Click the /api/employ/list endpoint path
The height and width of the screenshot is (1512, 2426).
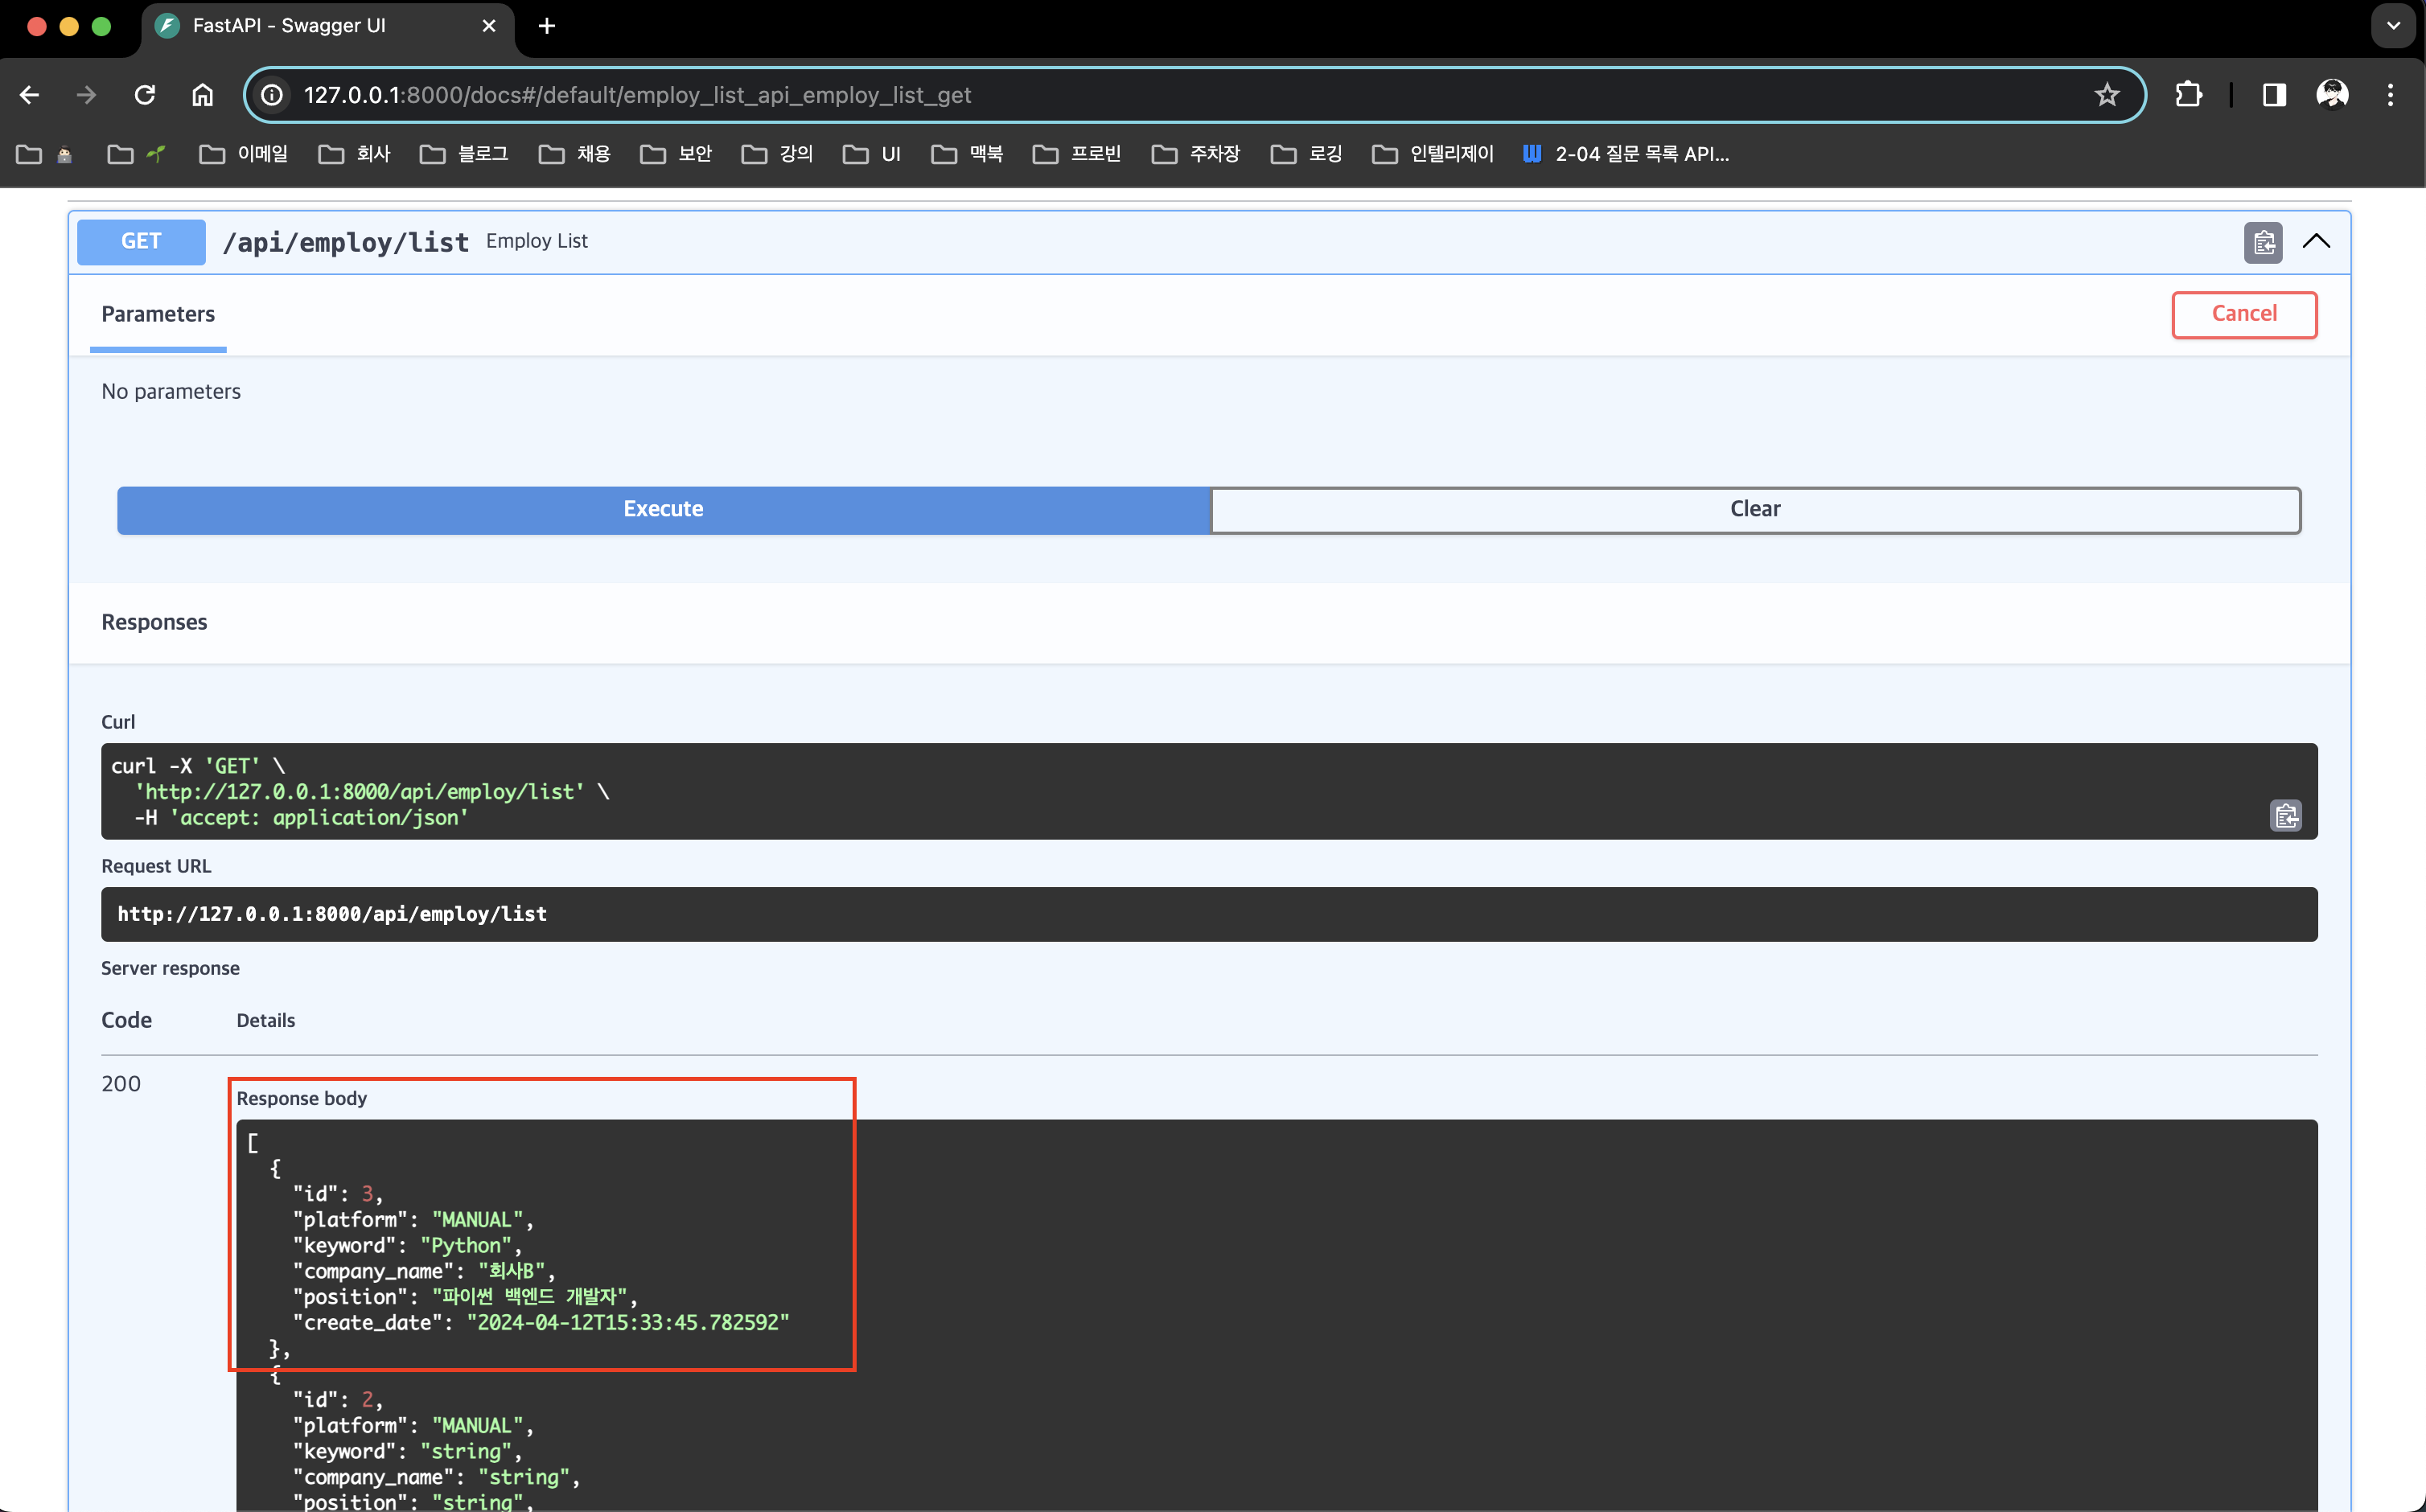[x=346, y=242]
